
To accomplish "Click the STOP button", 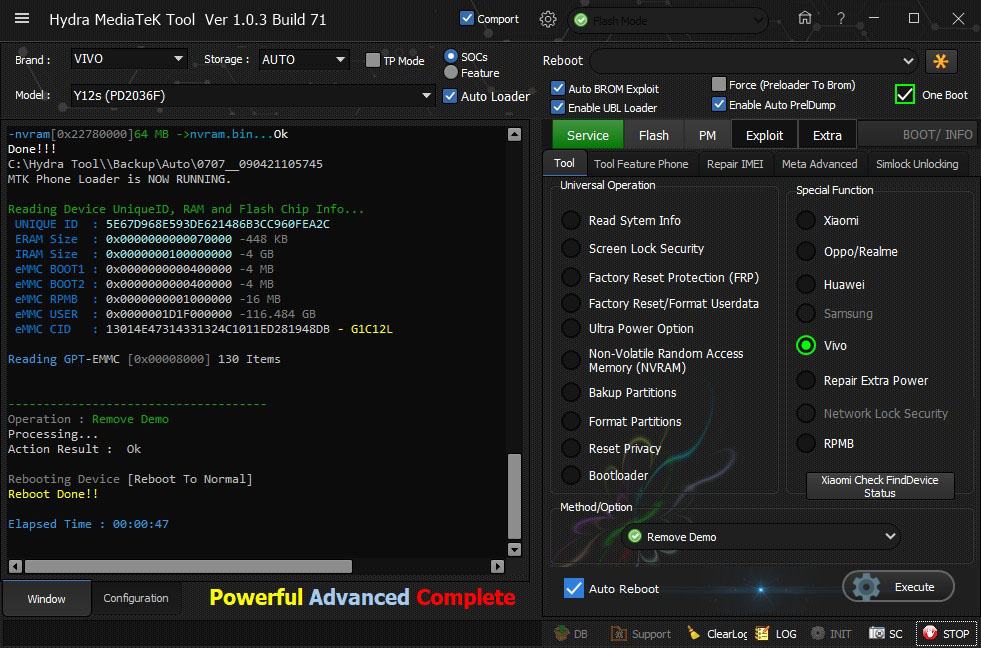I will click(946, 634).
